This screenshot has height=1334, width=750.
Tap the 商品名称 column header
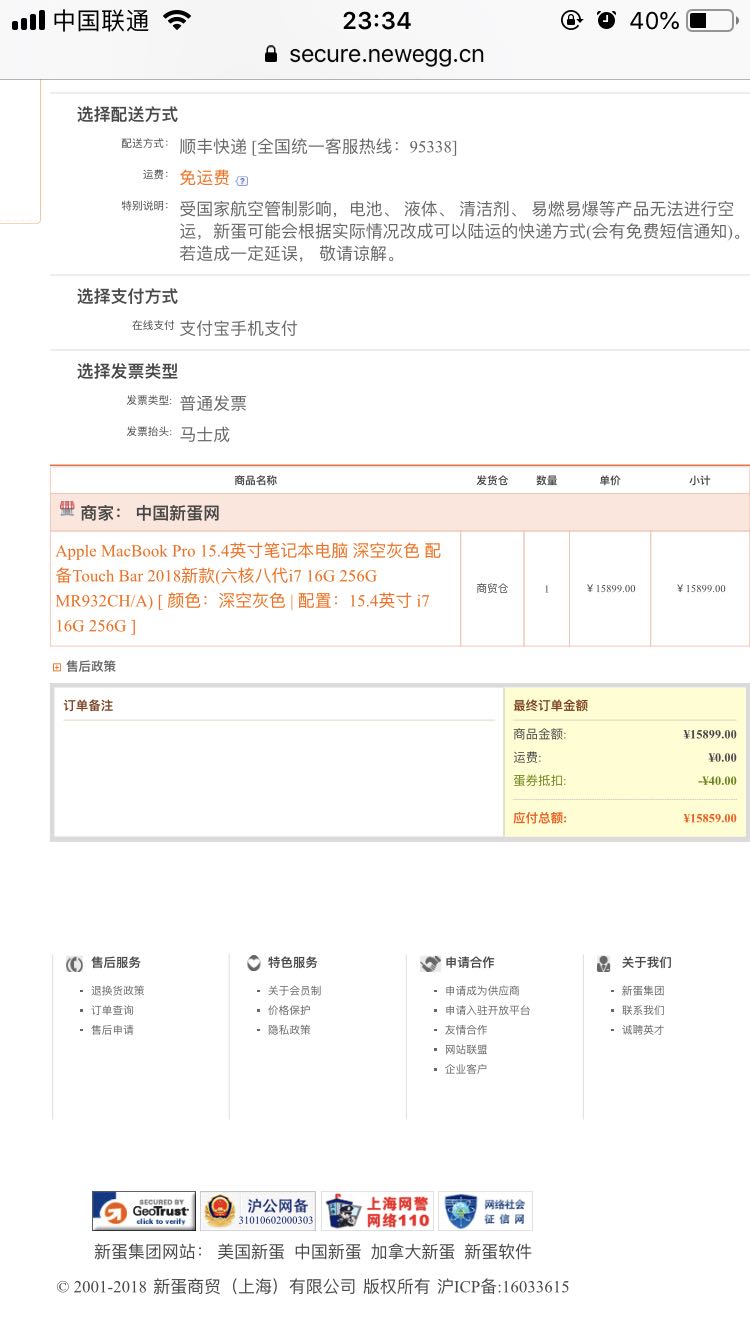click(x=255, y=481)
